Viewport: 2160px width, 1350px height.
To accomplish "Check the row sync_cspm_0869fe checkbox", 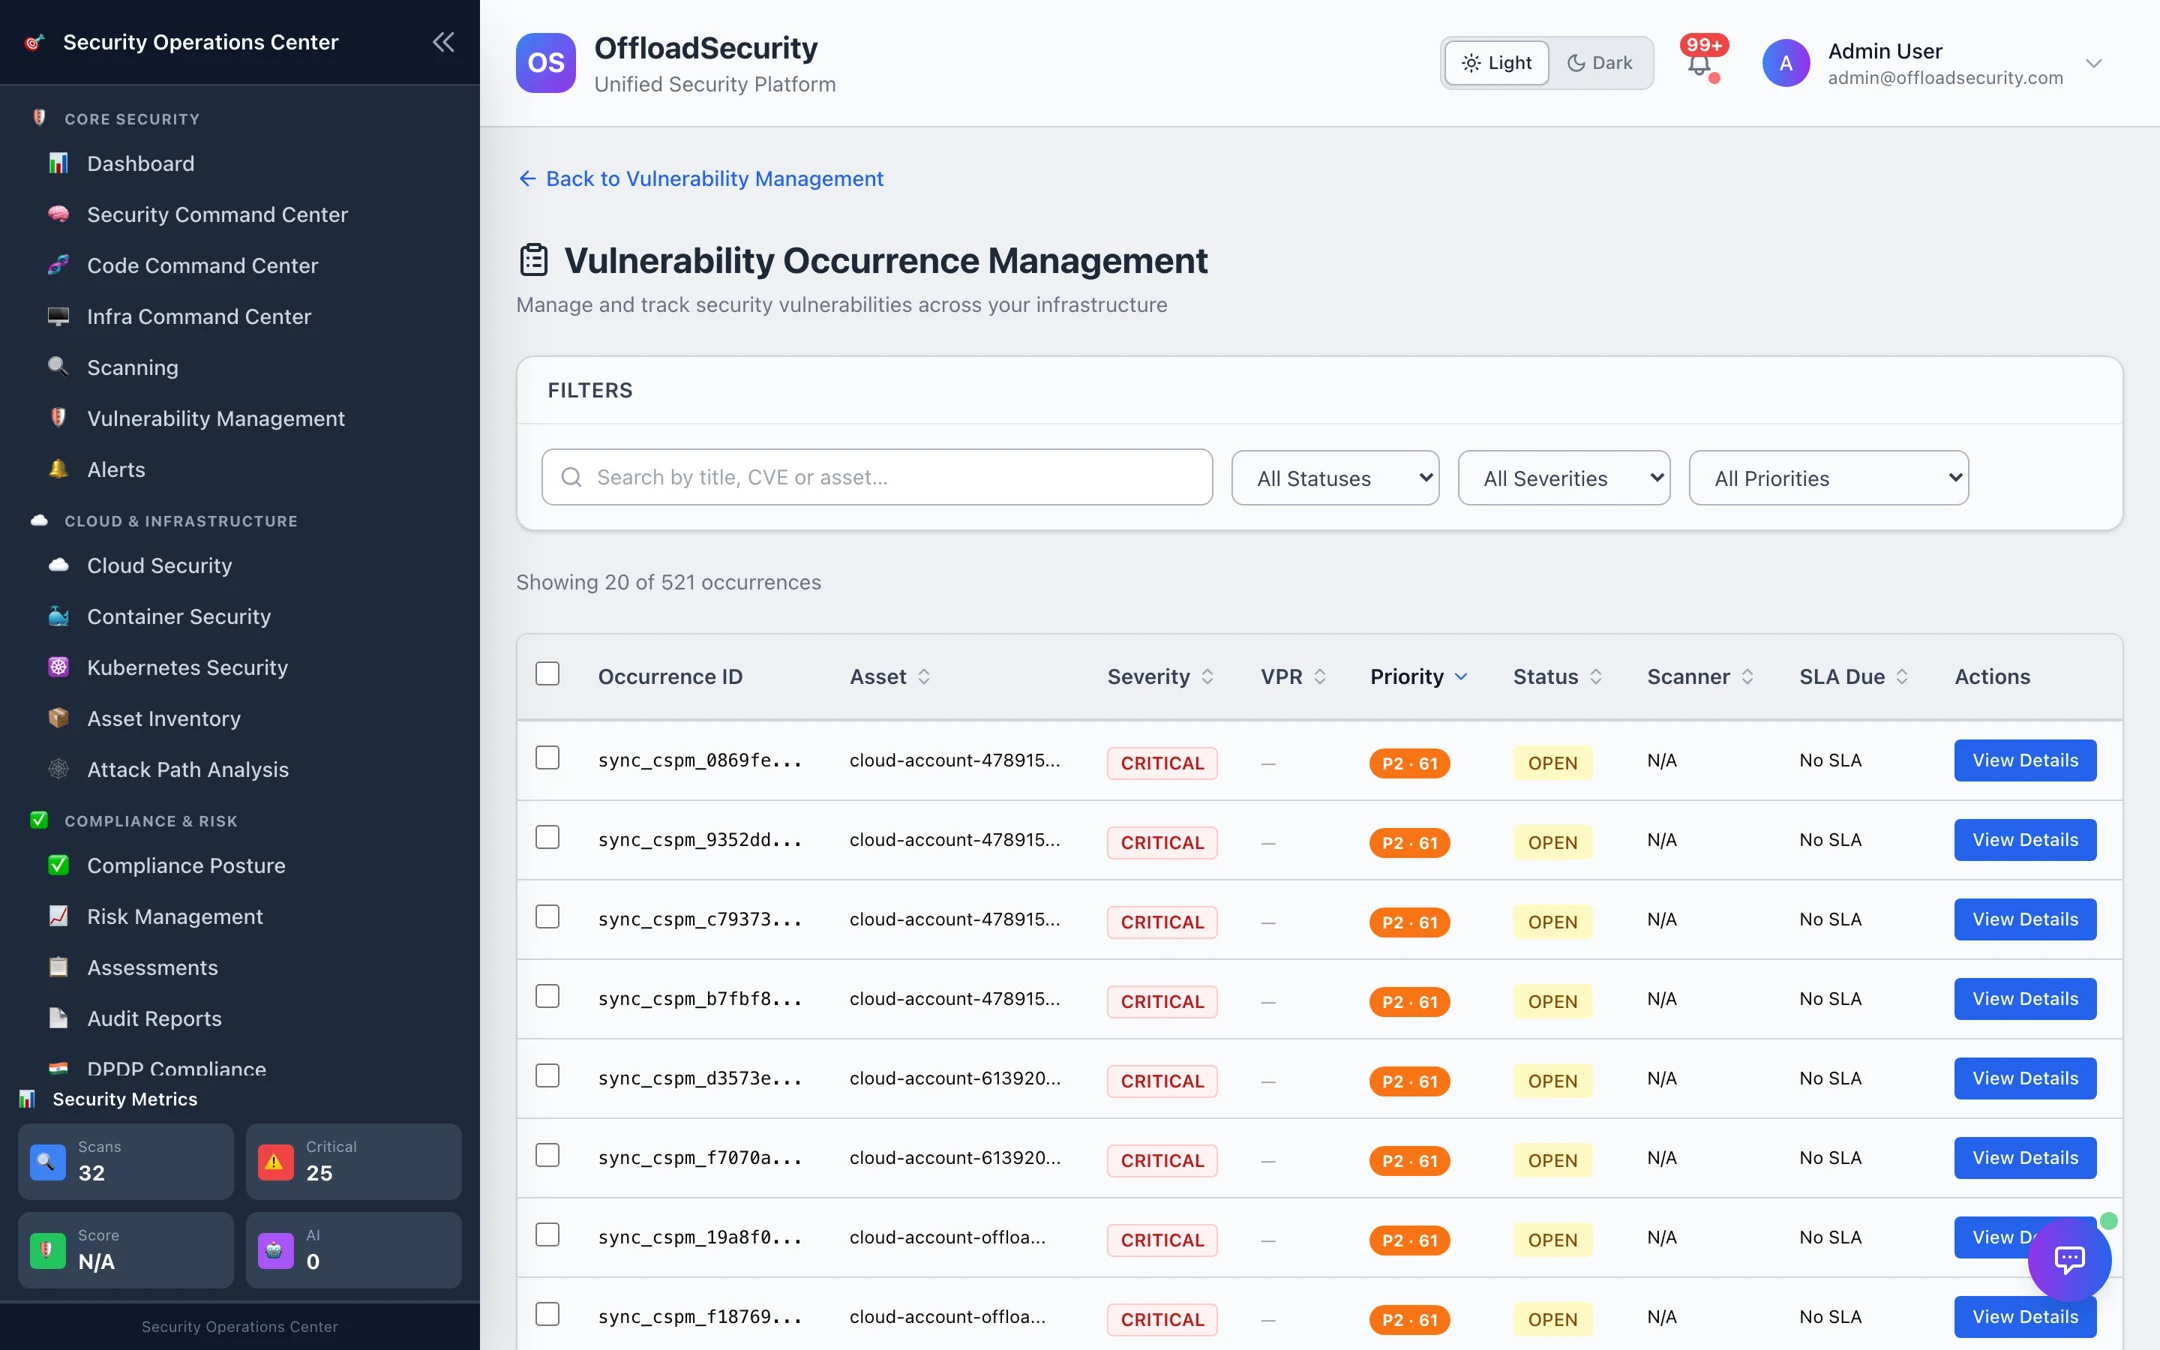I will [x=547, y=758].
